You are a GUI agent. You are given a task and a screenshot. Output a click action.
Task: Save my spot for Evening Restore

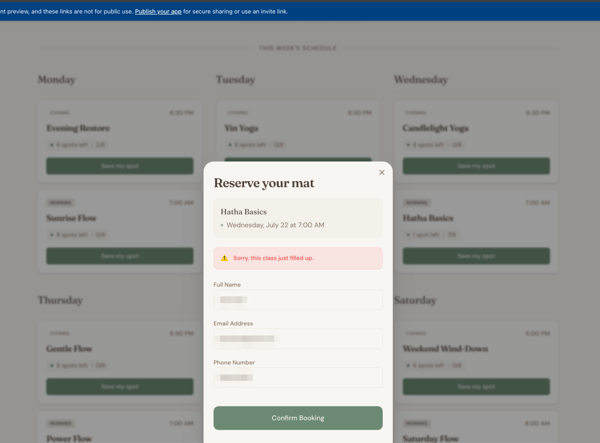(120, 166)
